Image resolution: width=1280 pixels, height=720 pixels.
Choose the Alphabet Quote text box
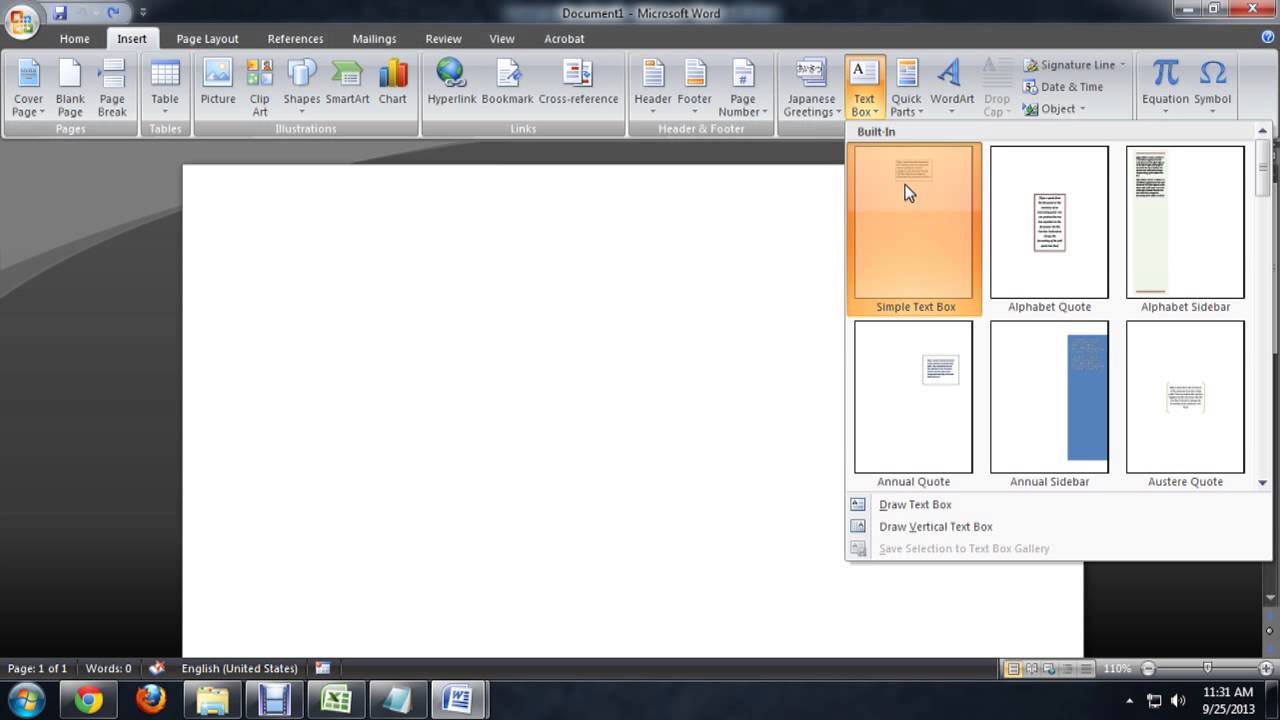pyautogui.click(x=1049, y=229)
